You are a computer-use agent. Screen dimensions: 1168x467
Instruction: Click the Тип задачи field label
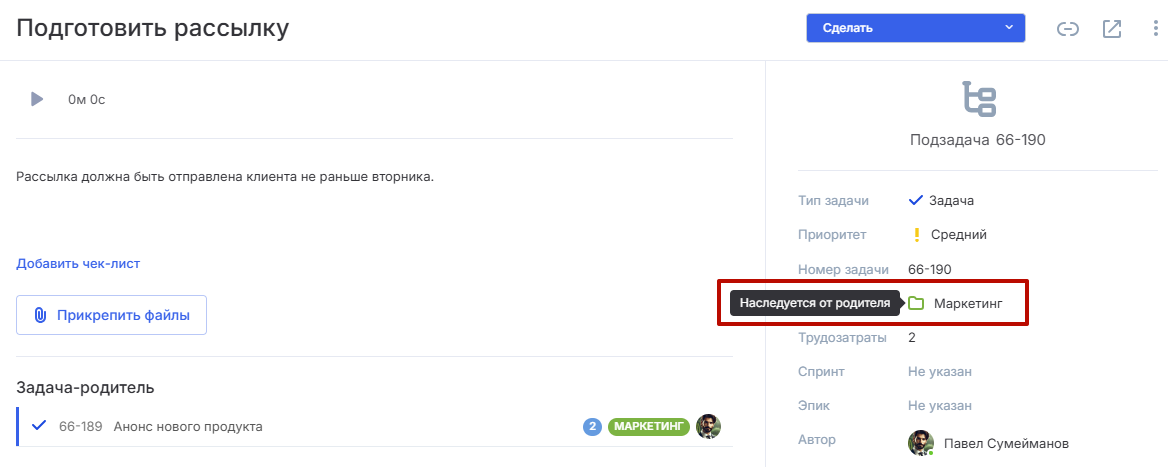(833, 200)
